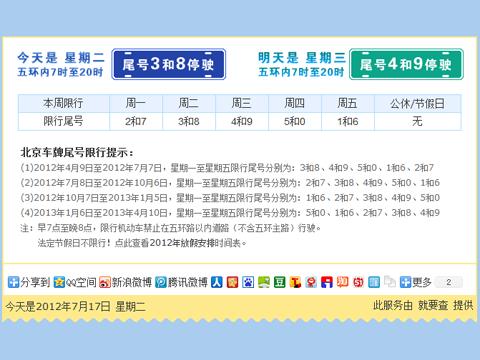Viewport: 480px width, 360px height.
Task: Click rule (1) line starting 2012年4月9日
Action: tap(227, 168)
